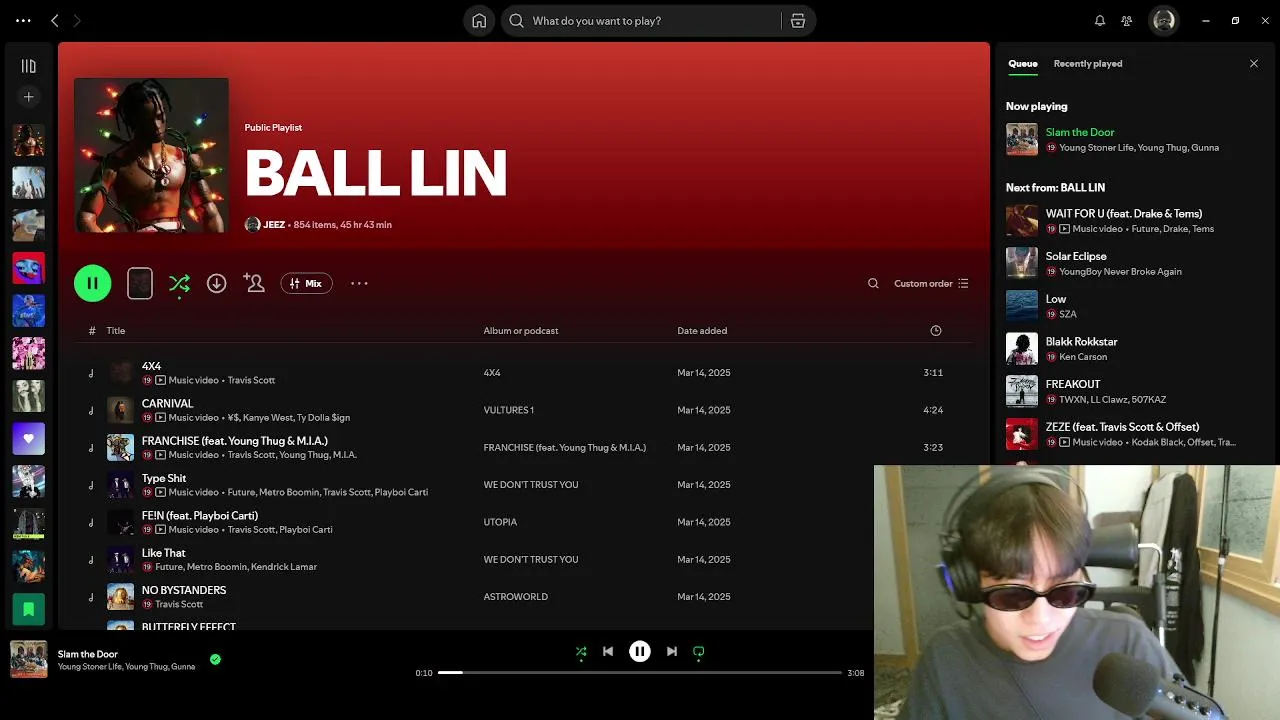Viewport: 1280px width, 720px height.
Task: Invite collaborators using add-person icon
Action: pyautogui.click(x=254, y=284)
